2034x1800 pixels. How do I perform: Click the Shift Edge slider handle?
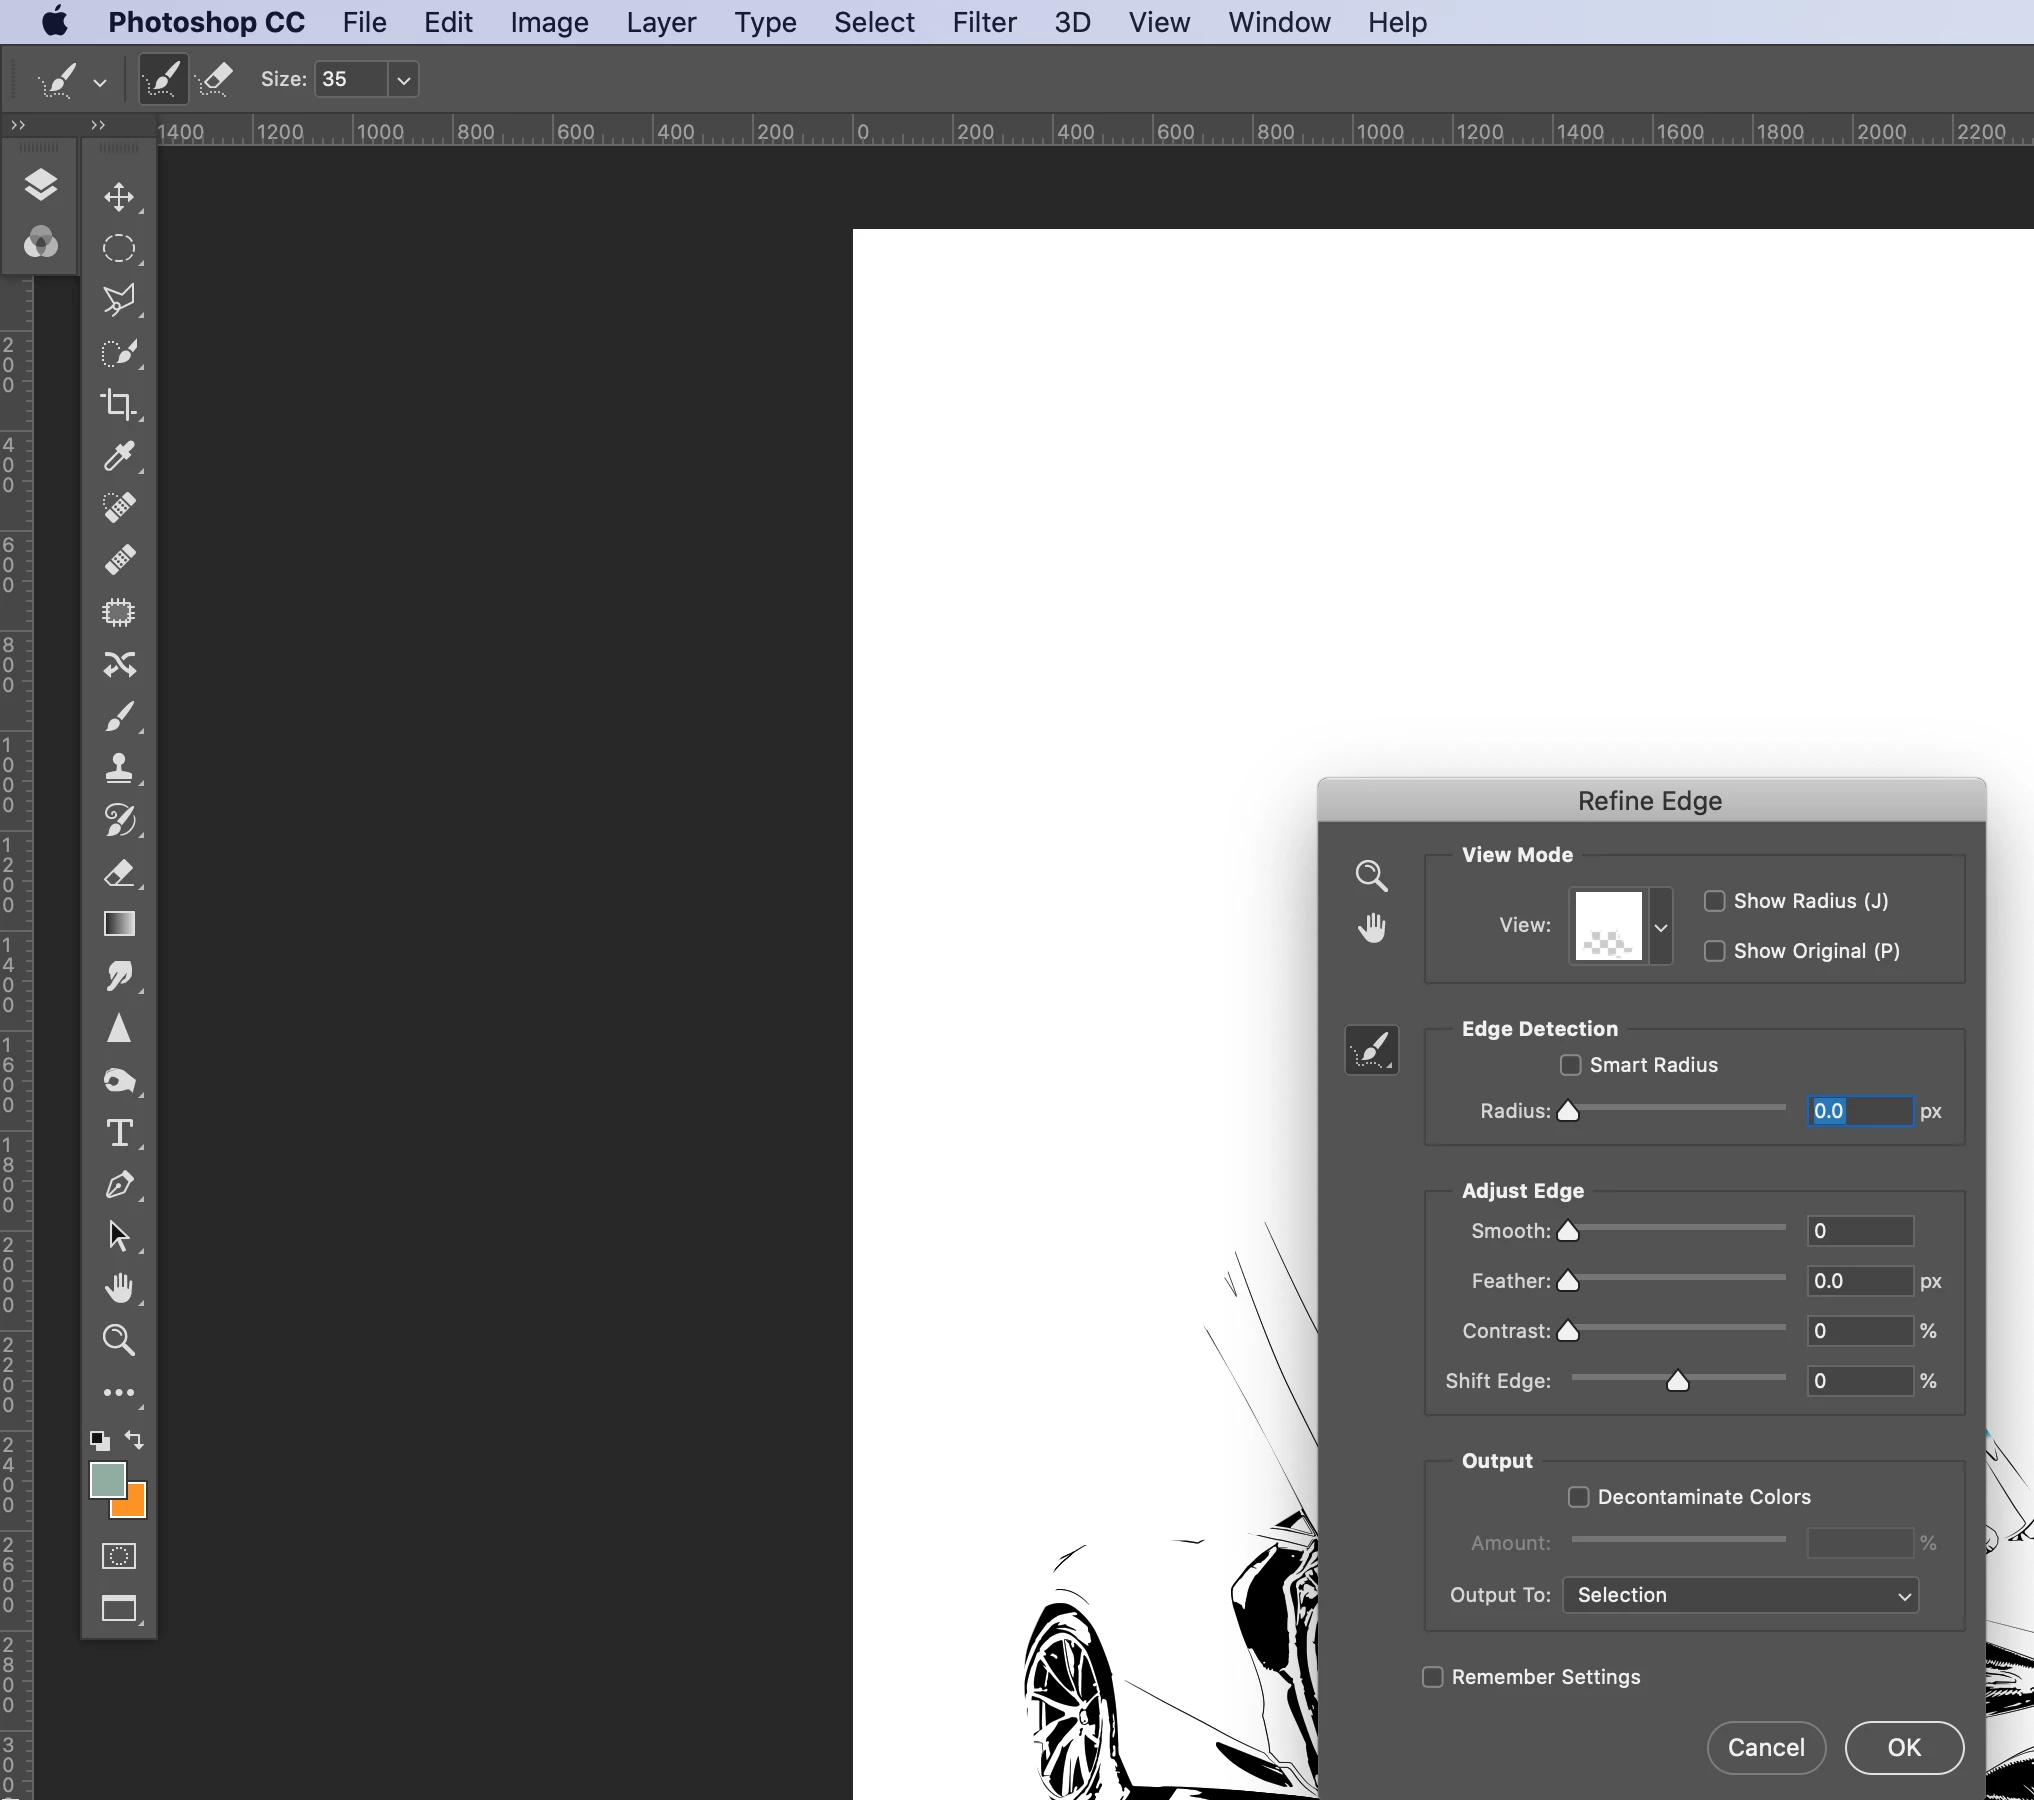[1678, 1381]
